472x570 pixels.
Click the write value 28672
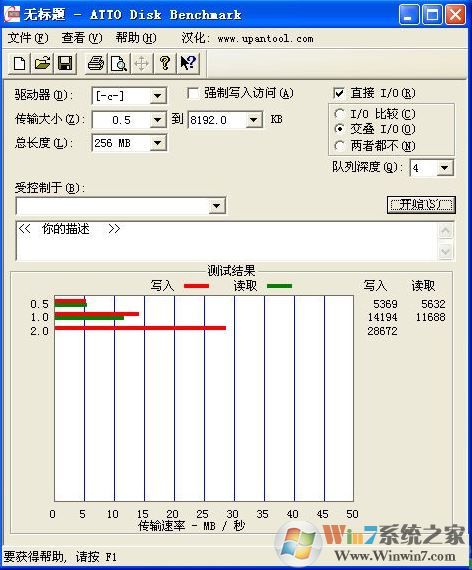(x=382, y=331)
